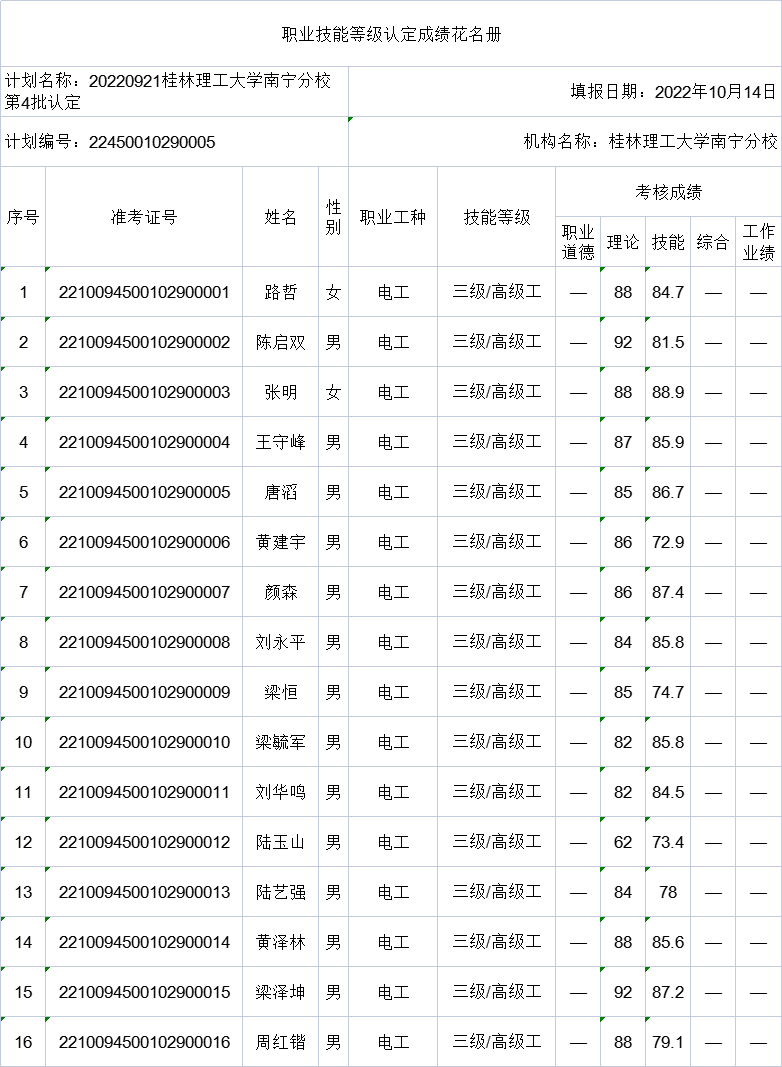This screenshot has width=782, height=1067.
Task: Click the 准考证号 column header
Action: [144, 217]
